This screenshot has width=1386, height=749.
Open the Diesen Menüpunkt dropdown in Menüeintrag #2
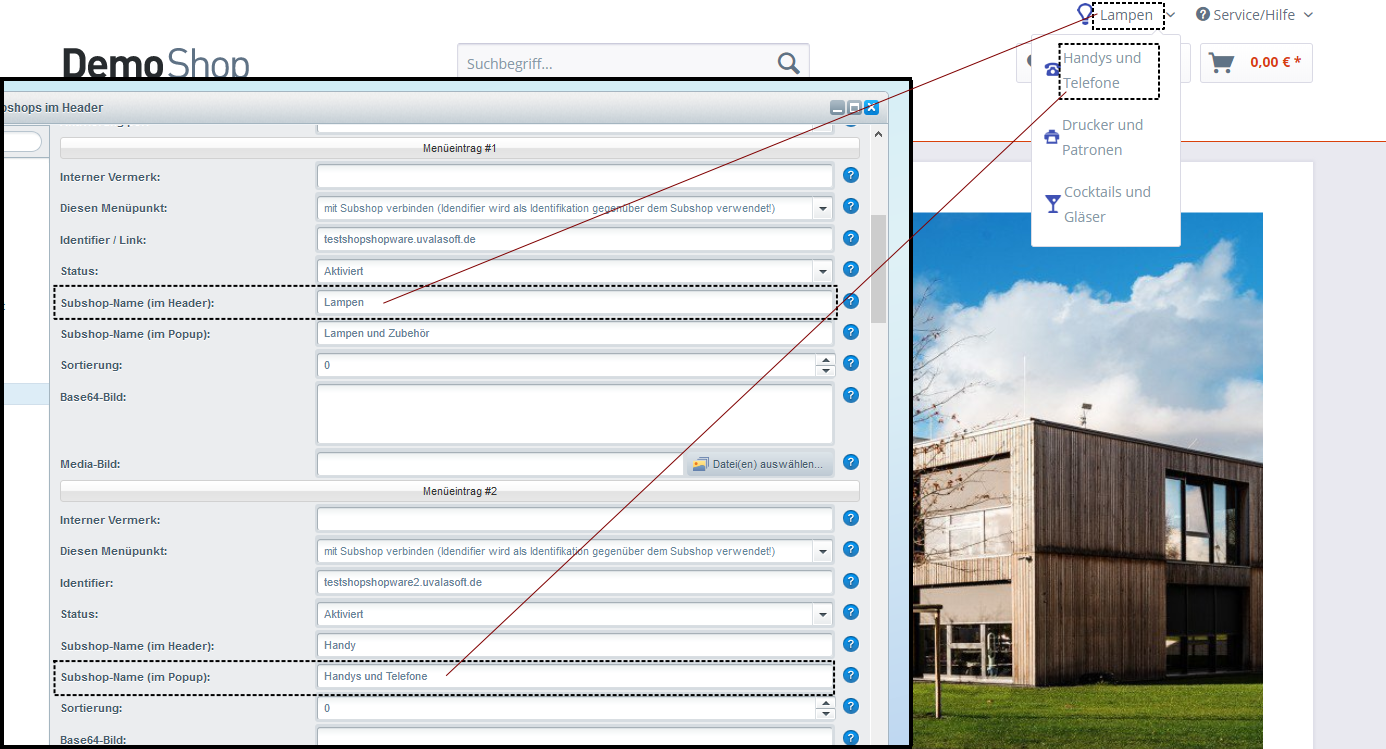pyautogui.click(x=823, y=551)
